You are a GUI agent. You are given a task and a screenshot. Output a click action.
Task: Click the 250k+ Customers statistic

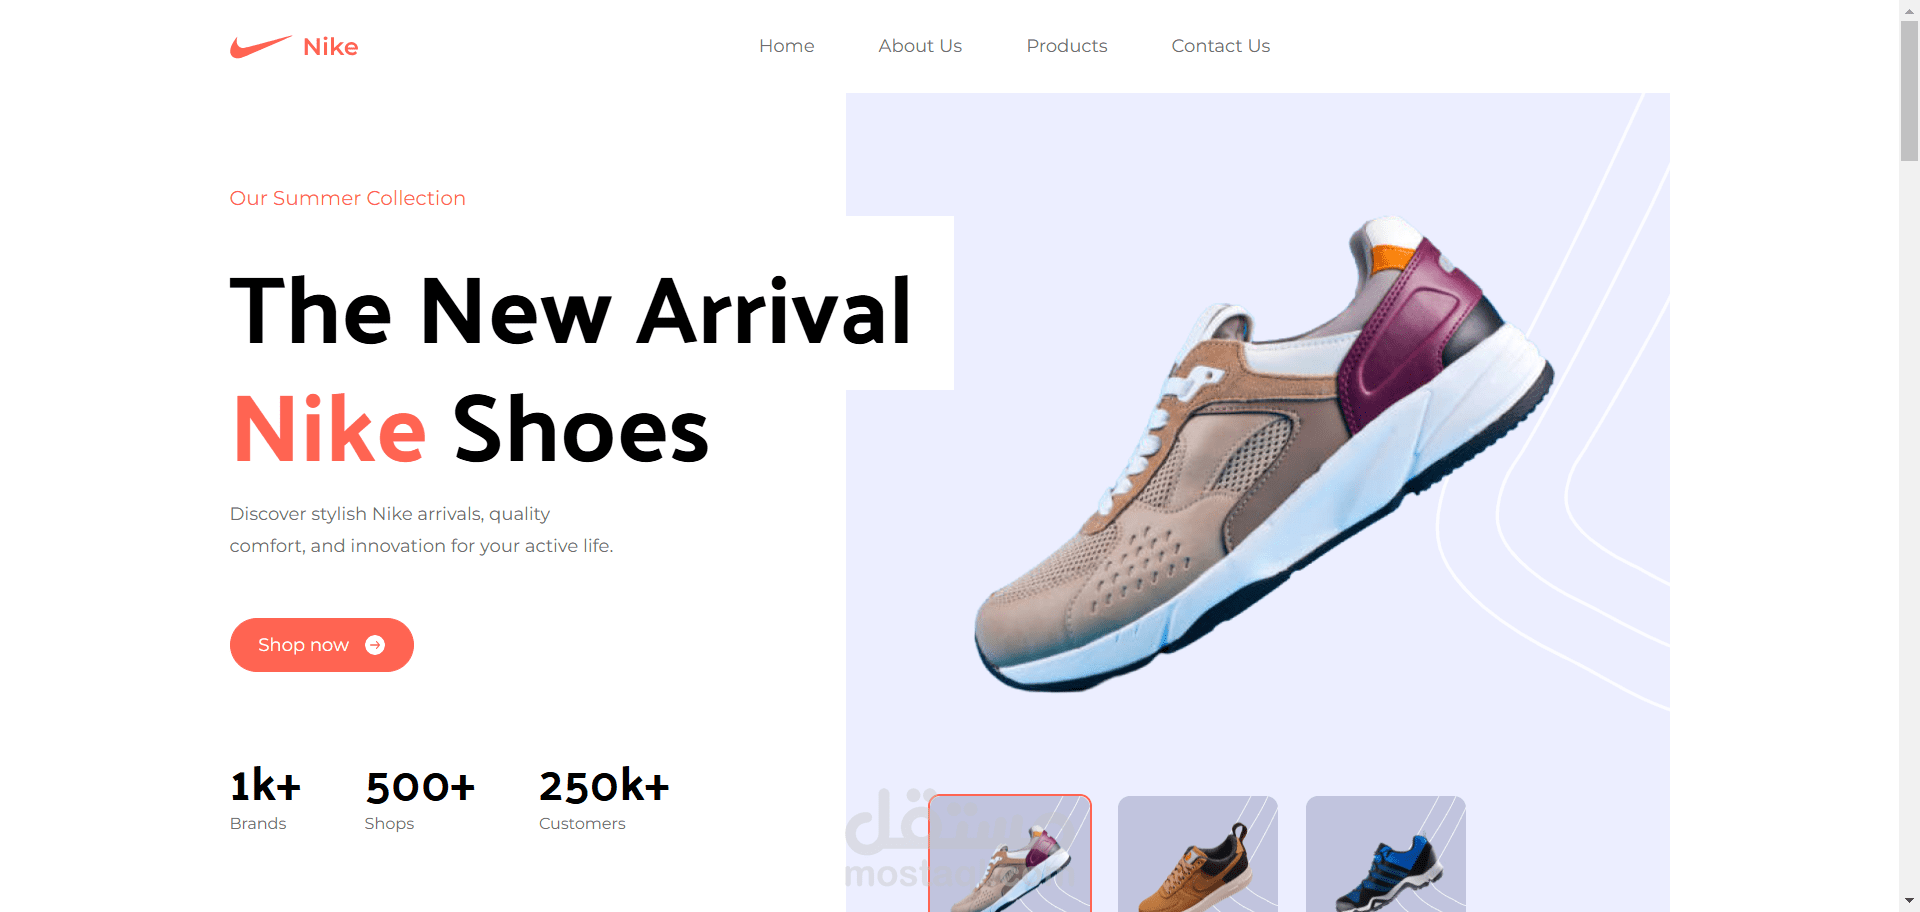(x=604, y=798)
